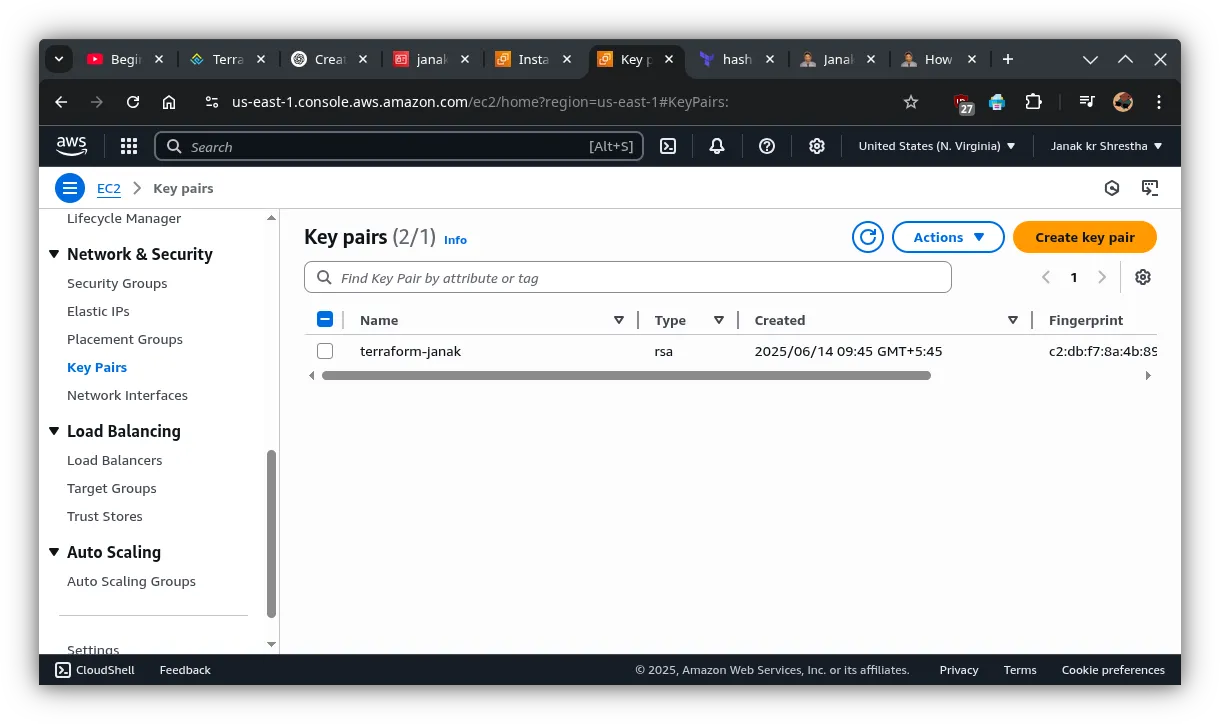
Task: Collapse the Network & Security section
Action: click(x=55, y=254)
